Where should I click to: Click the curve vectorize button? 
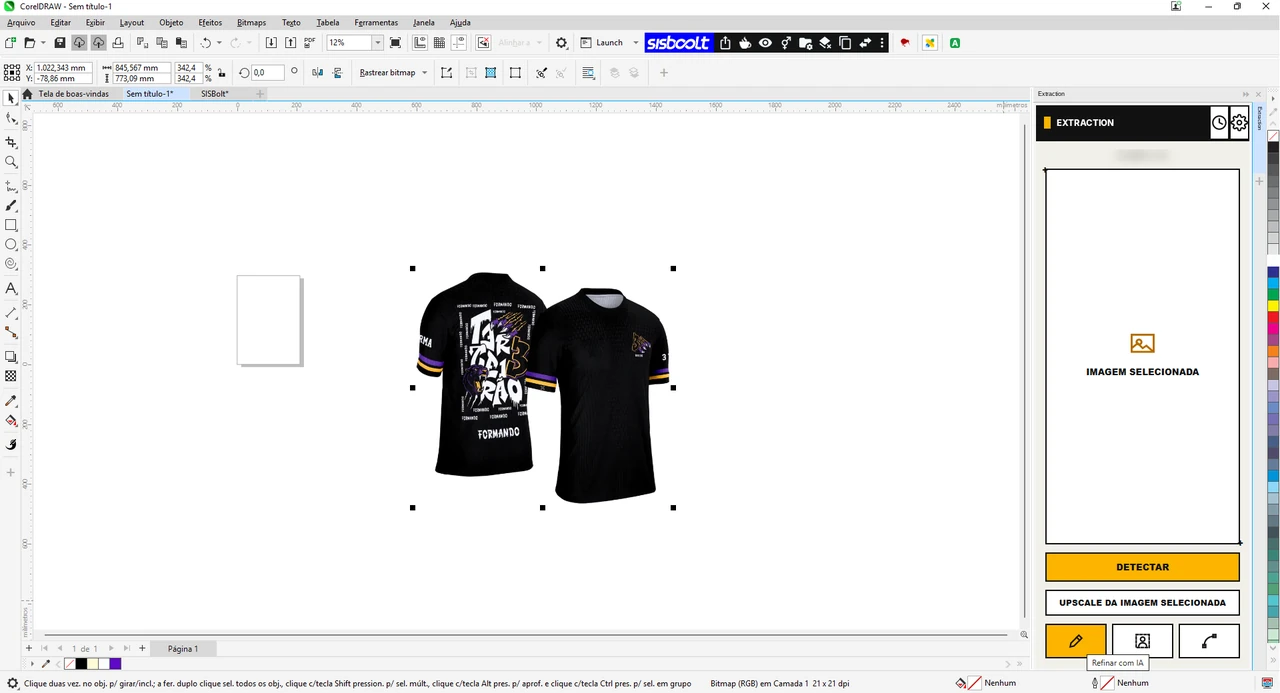1209,641
